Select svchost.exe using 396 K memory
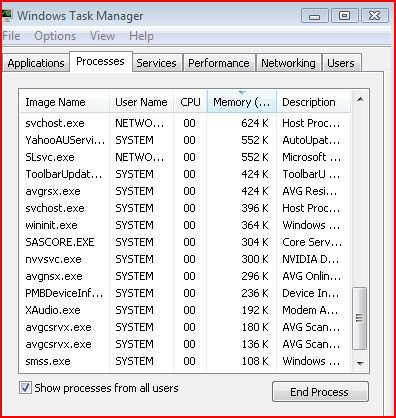The height and width of the screenshot is (418, 396). click(185, 208)
